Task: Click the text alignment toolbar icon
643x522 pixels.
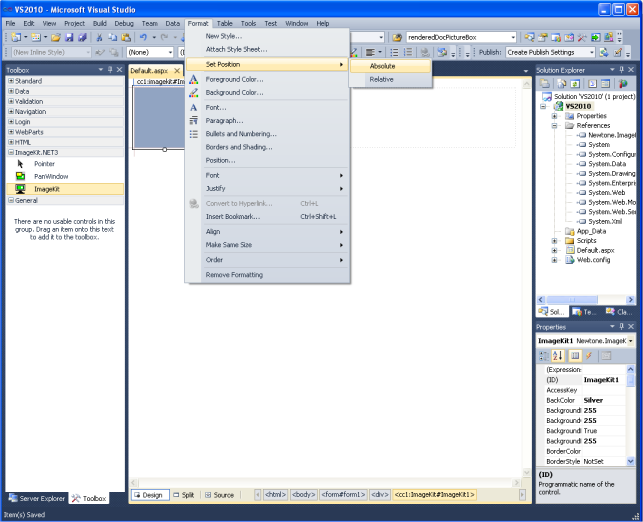Action: [x=370, y=52]
